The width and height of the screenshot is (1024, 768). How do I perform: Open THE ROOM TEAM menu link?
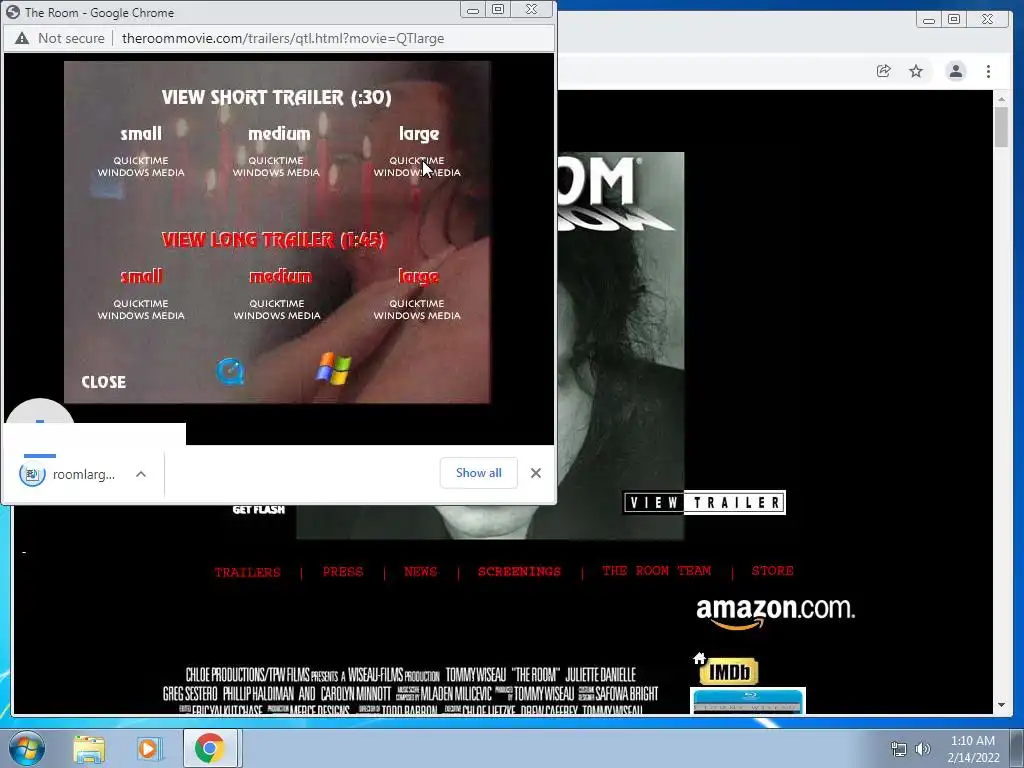pos(656,571)
